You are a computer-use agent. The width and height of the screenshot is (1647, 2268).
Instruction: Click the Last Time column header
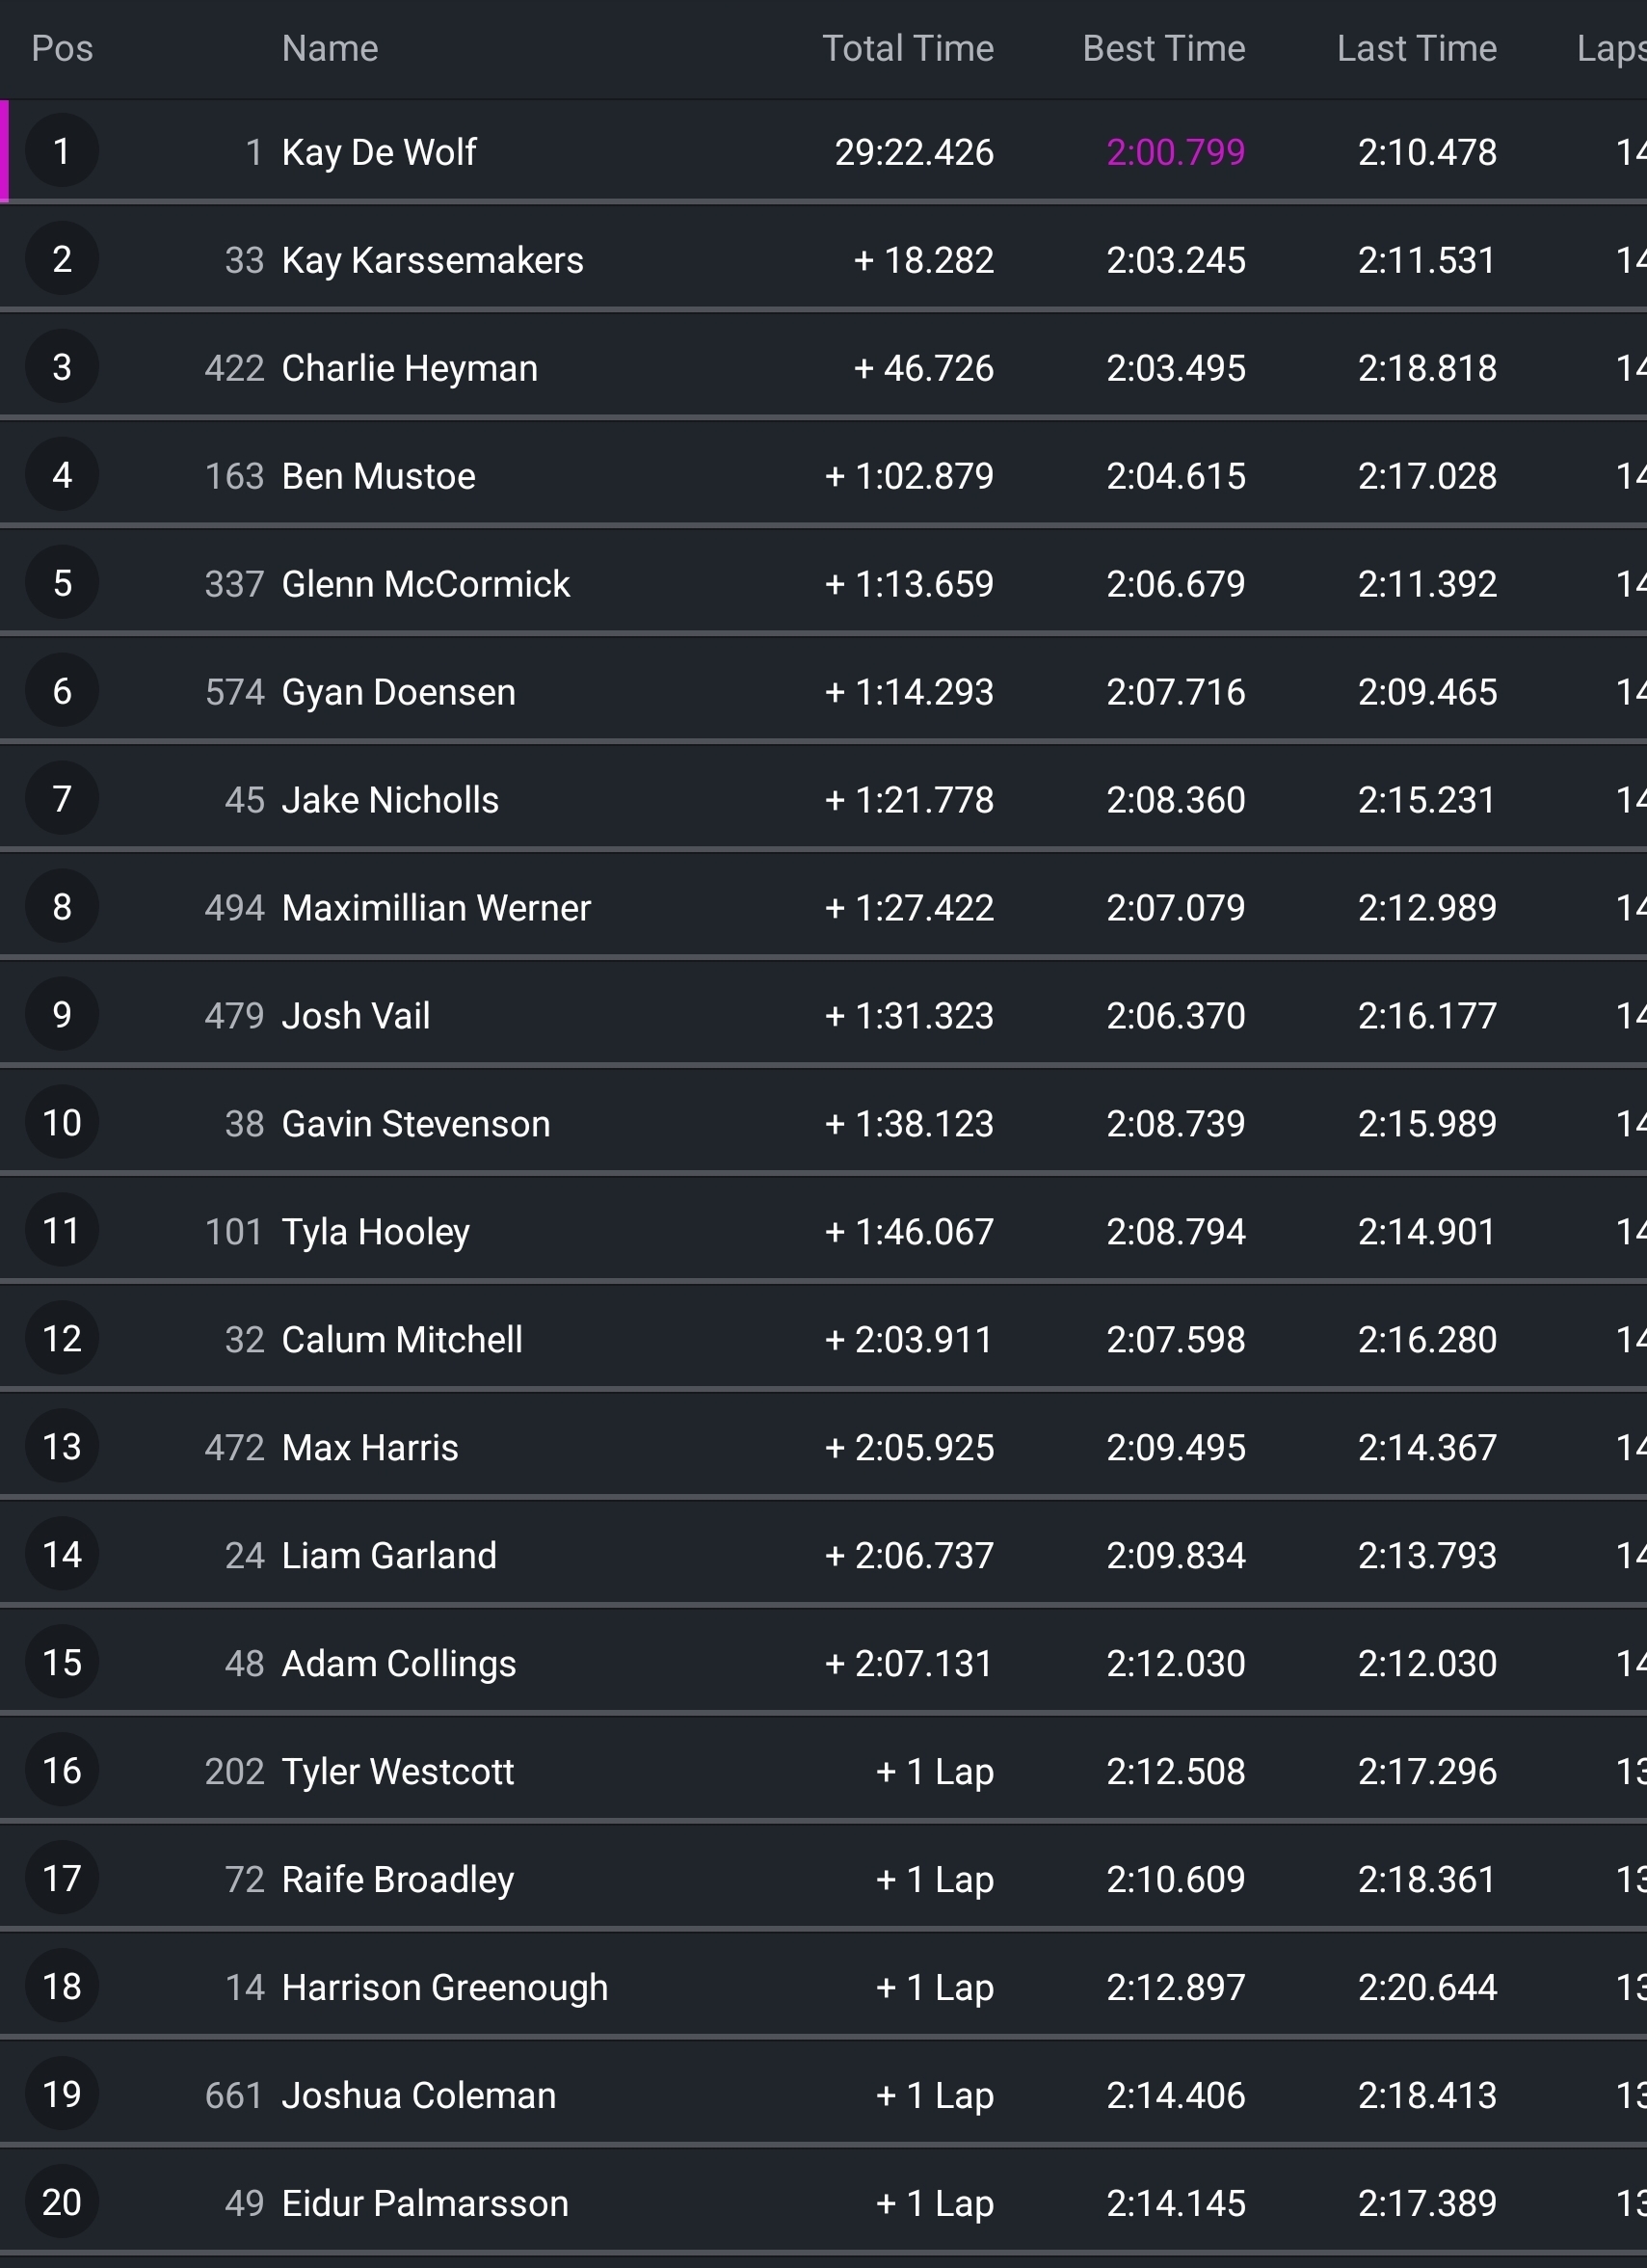[1416, 48]
